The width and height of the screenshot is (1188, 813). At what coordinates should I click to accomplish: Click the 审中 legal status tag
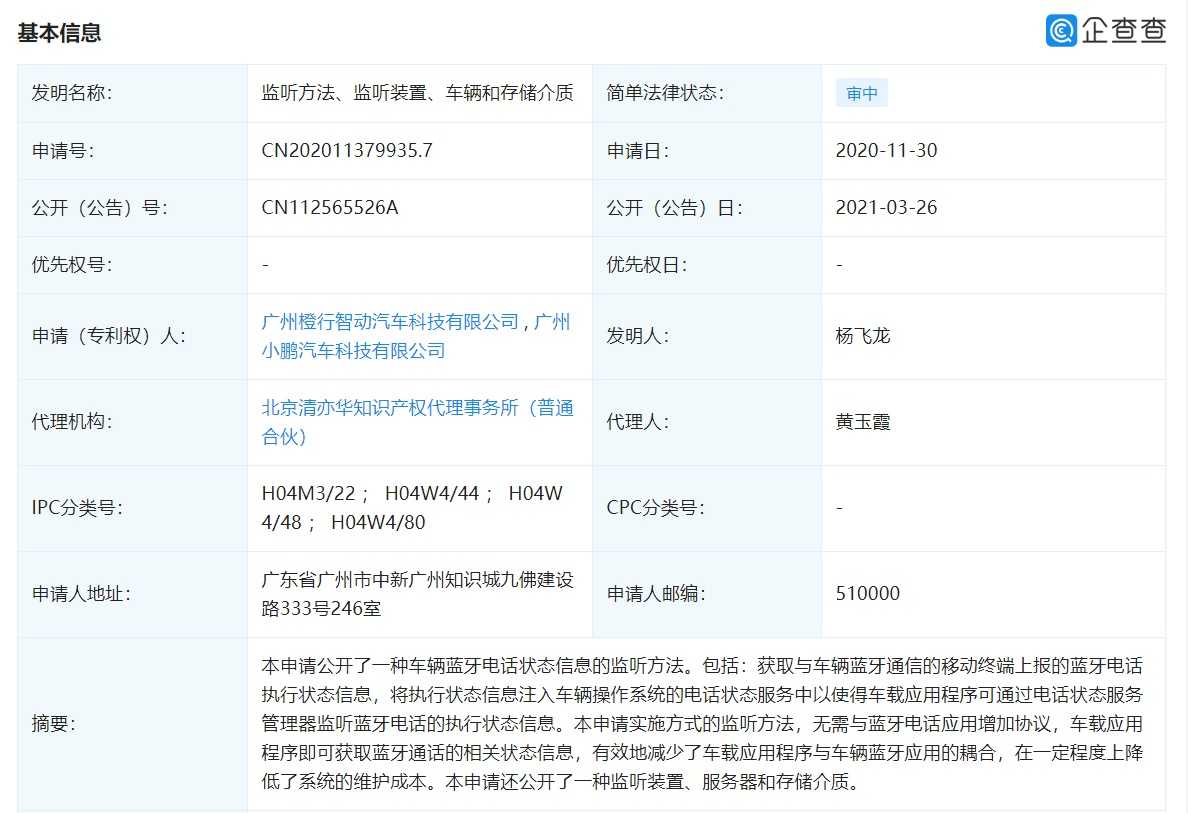(861, 93)
